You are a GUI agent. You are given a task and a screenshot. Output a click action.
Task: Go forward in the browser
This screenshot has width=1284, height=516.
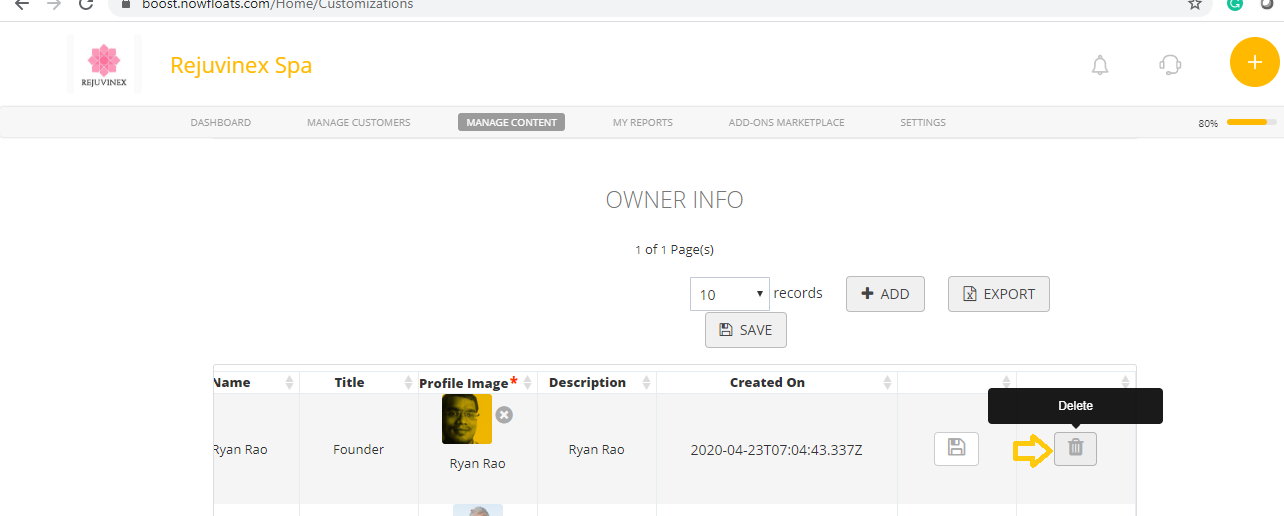click(x=54, y=4)
